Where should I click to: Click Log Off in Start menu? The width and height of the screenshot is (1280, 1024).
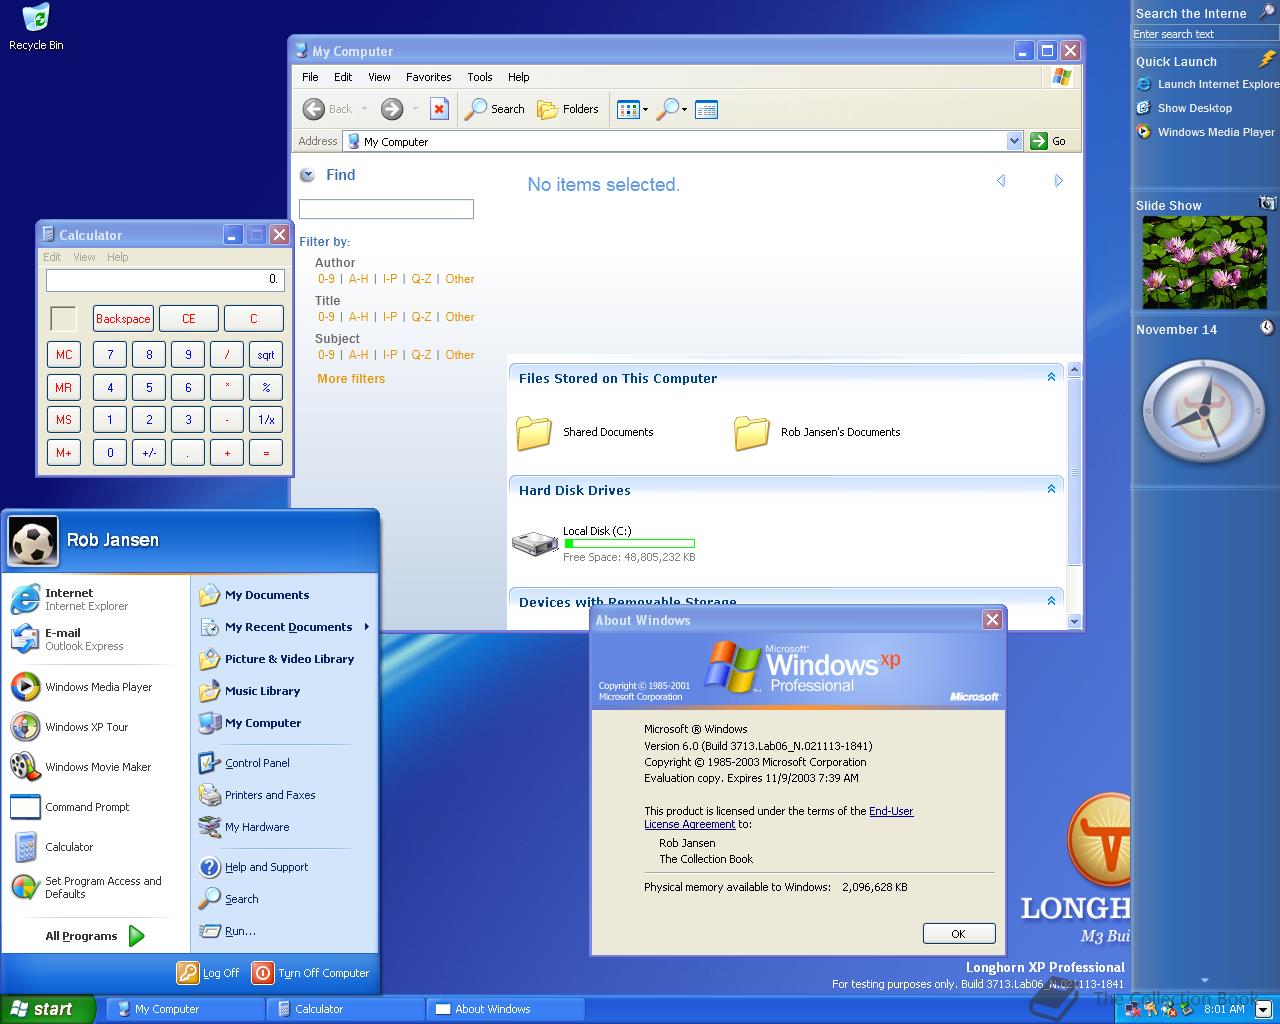point(209,973)
